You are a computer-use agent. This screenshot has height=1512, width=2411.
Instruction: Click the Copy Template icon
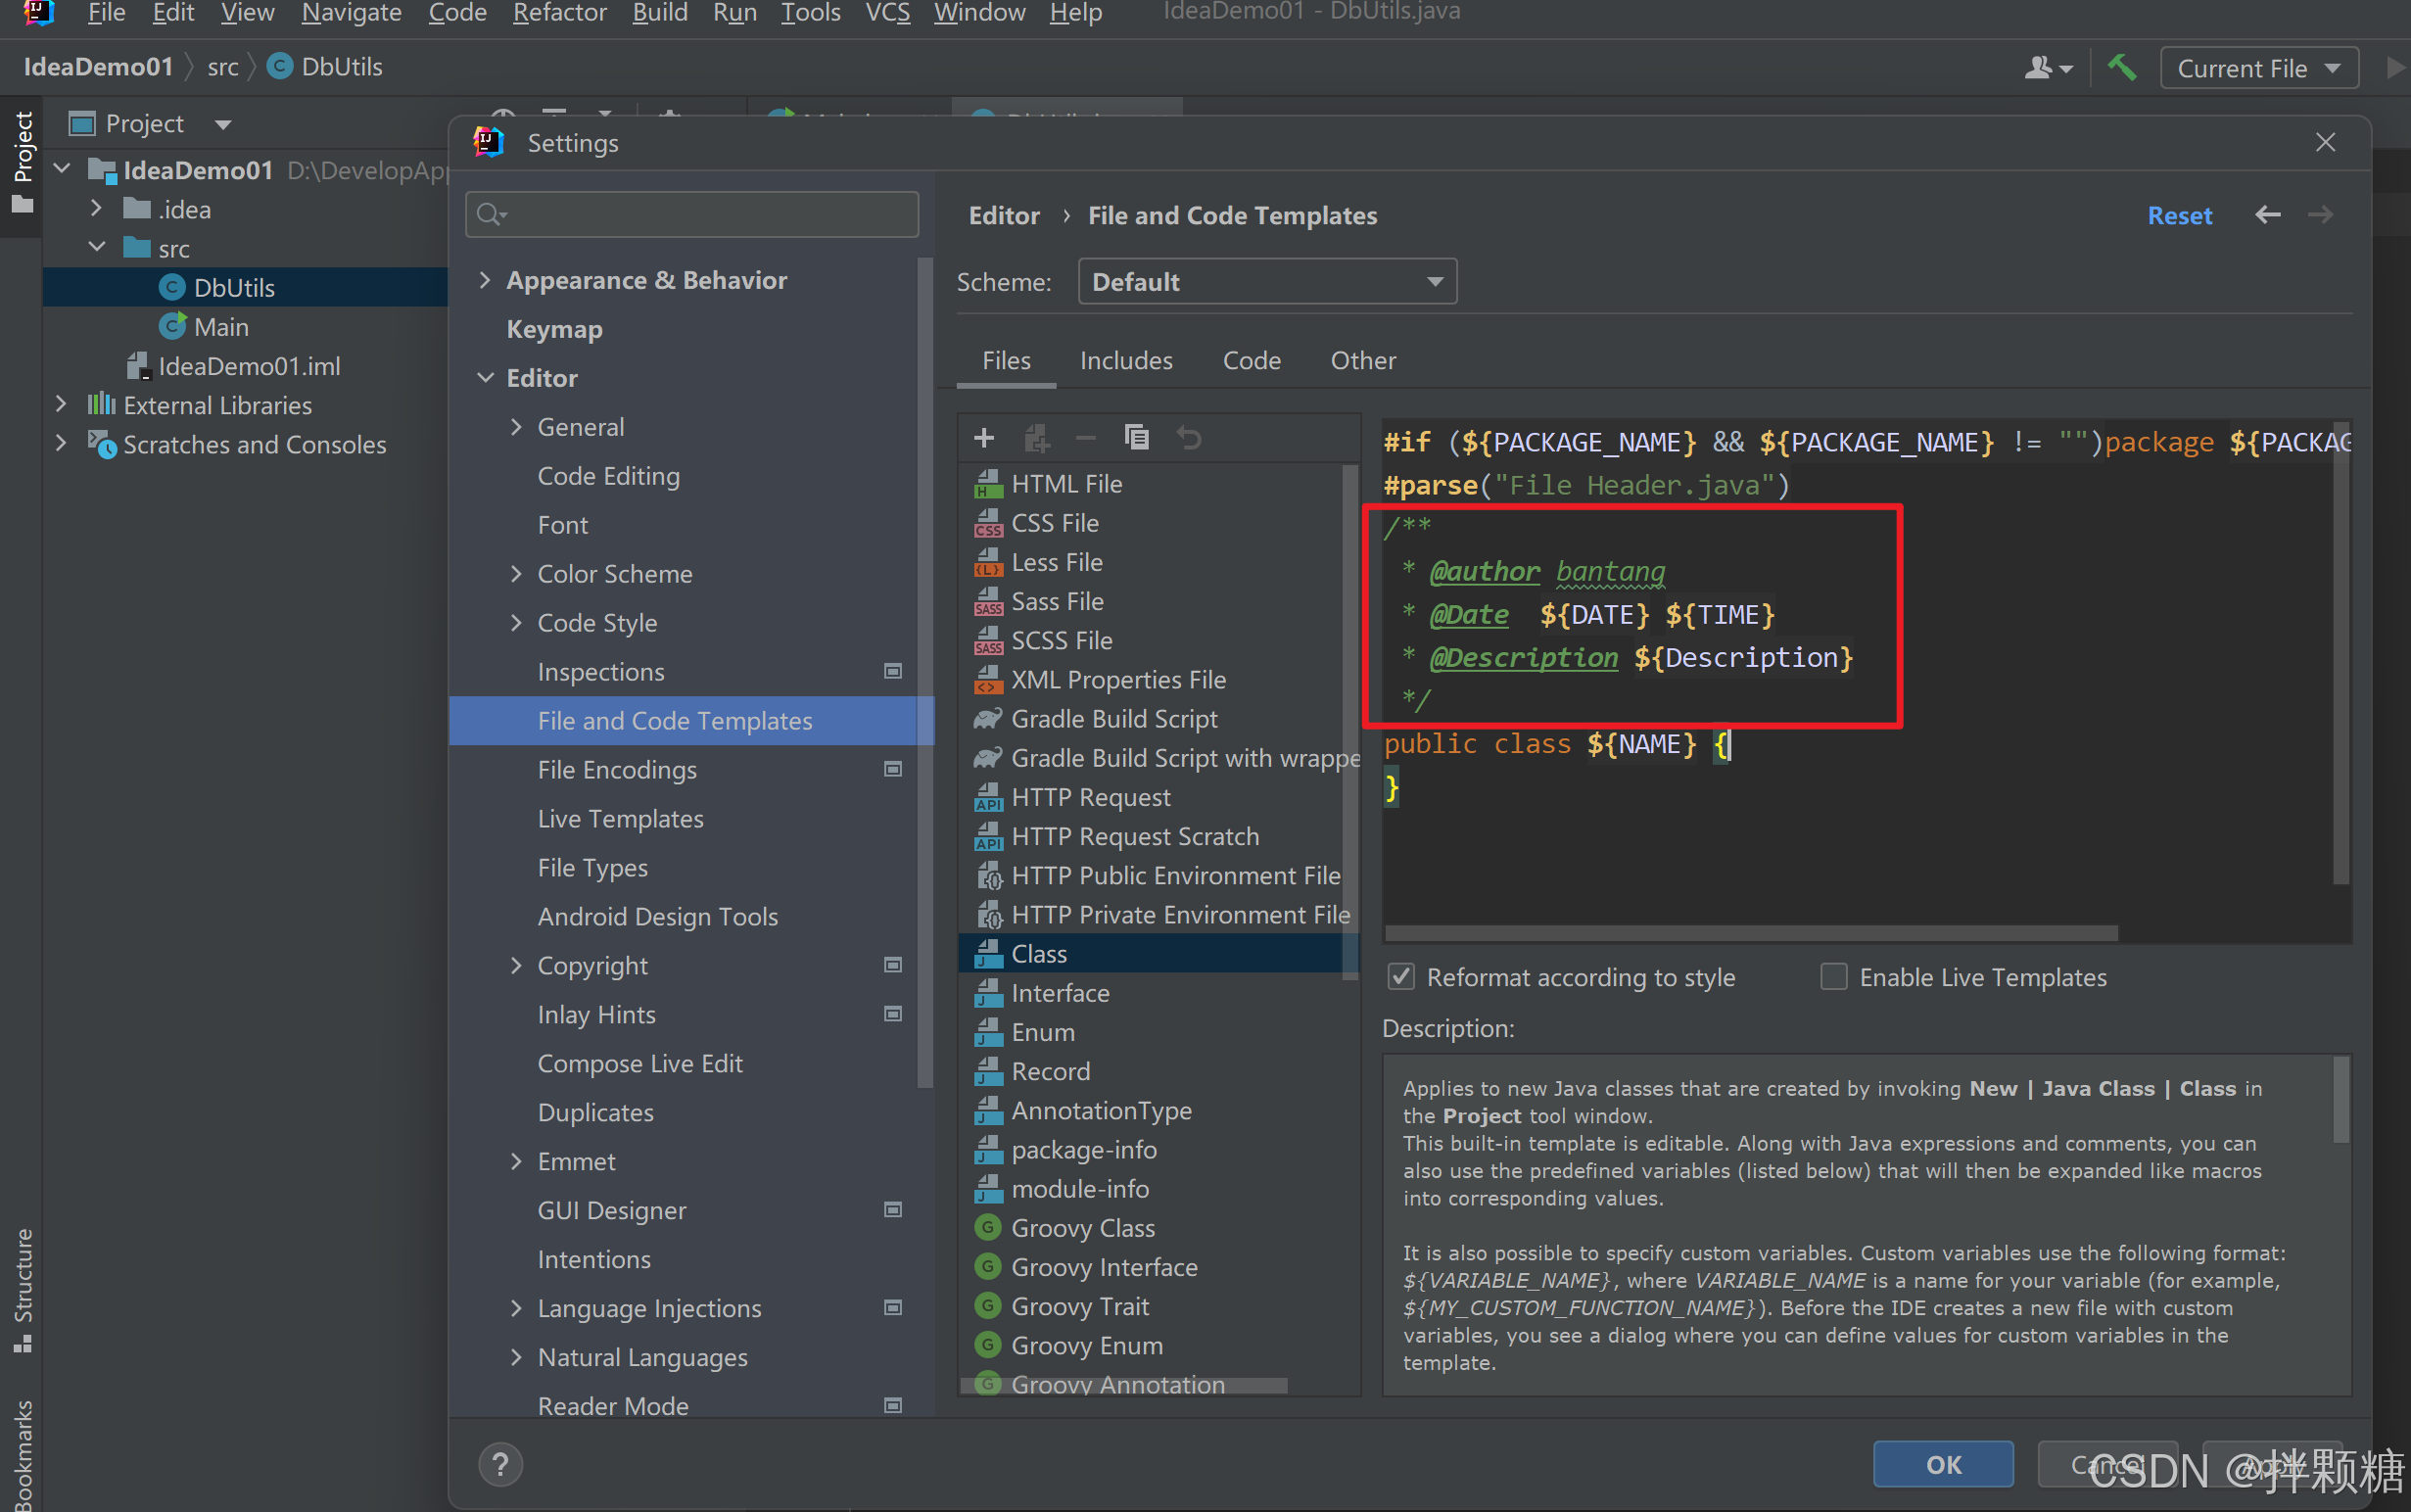point(1137,438)
